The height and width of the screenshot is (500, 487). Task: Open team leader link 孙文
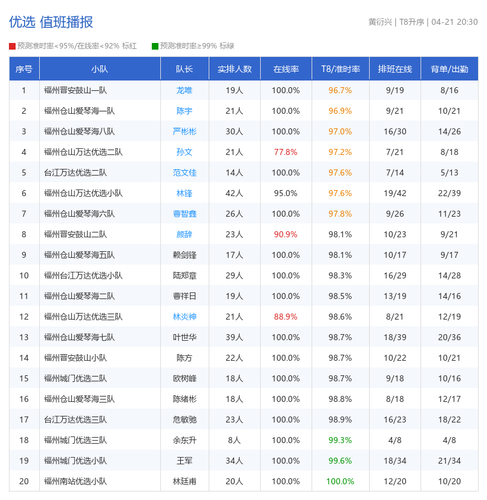click(x=184, y=152)
